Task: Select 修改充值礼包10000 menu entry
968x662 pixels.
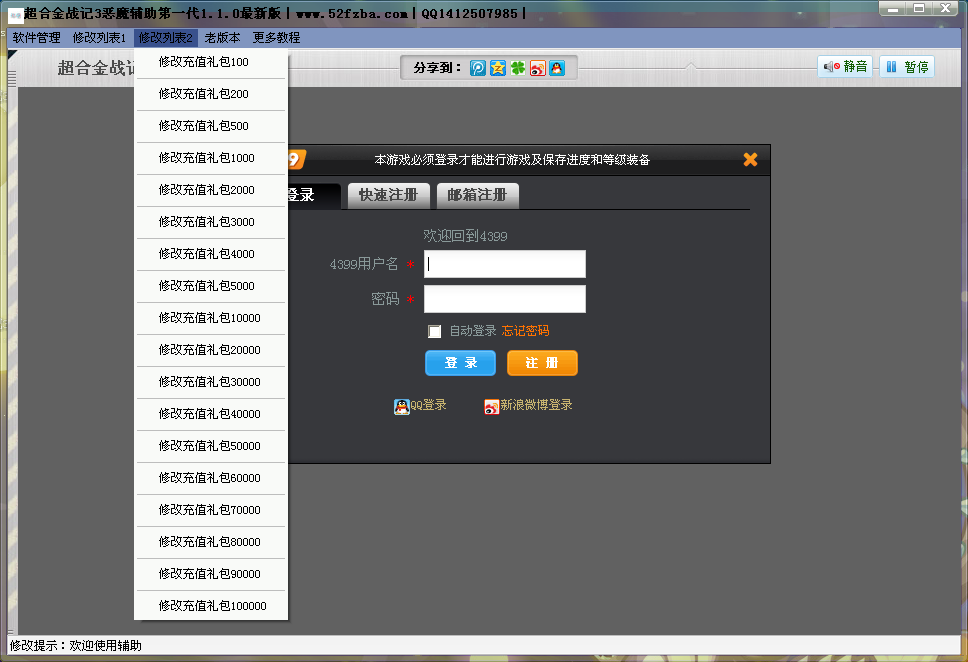Action: [211, 318]
